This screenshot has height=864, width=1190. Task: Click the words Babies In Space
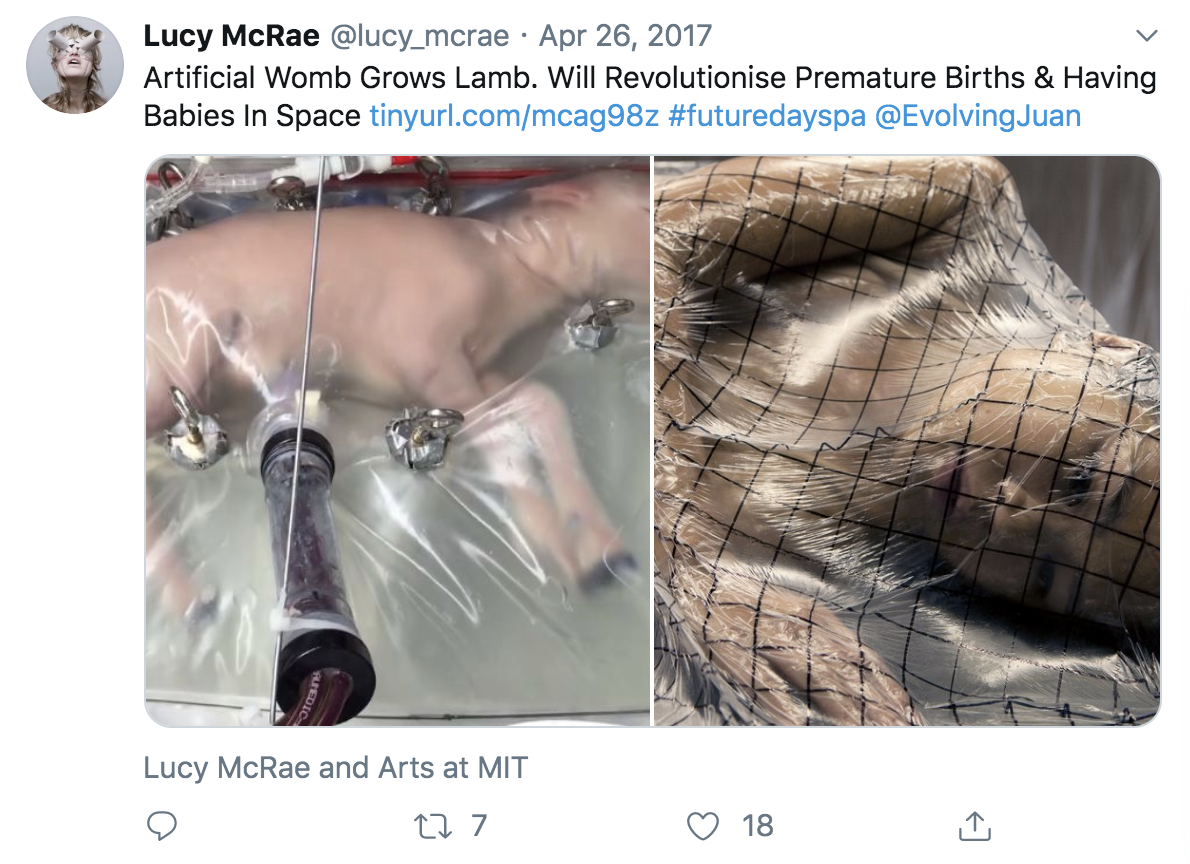point(252,116)
